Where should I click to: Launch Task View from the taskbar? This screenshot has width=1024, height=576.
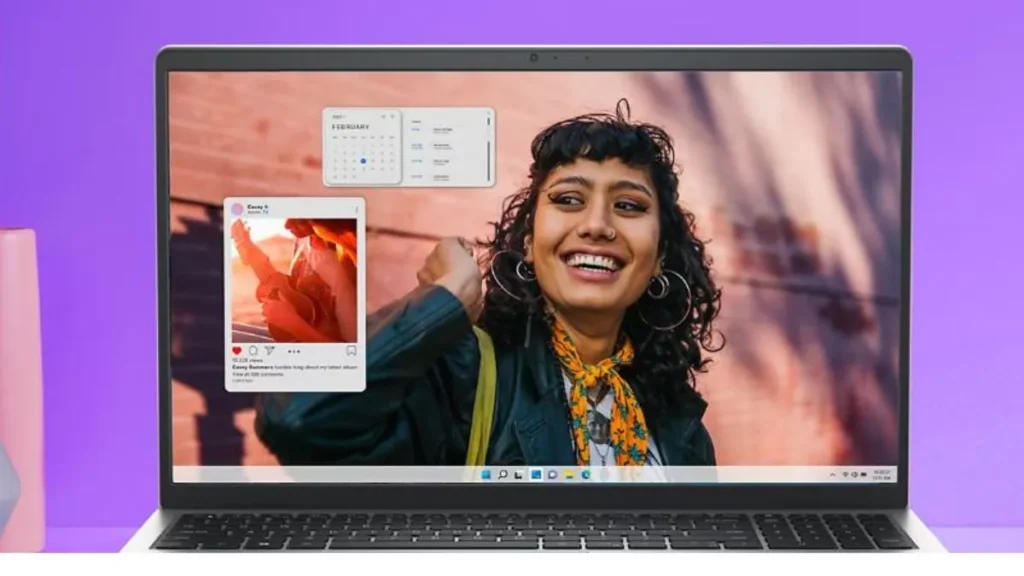point(517,474)
